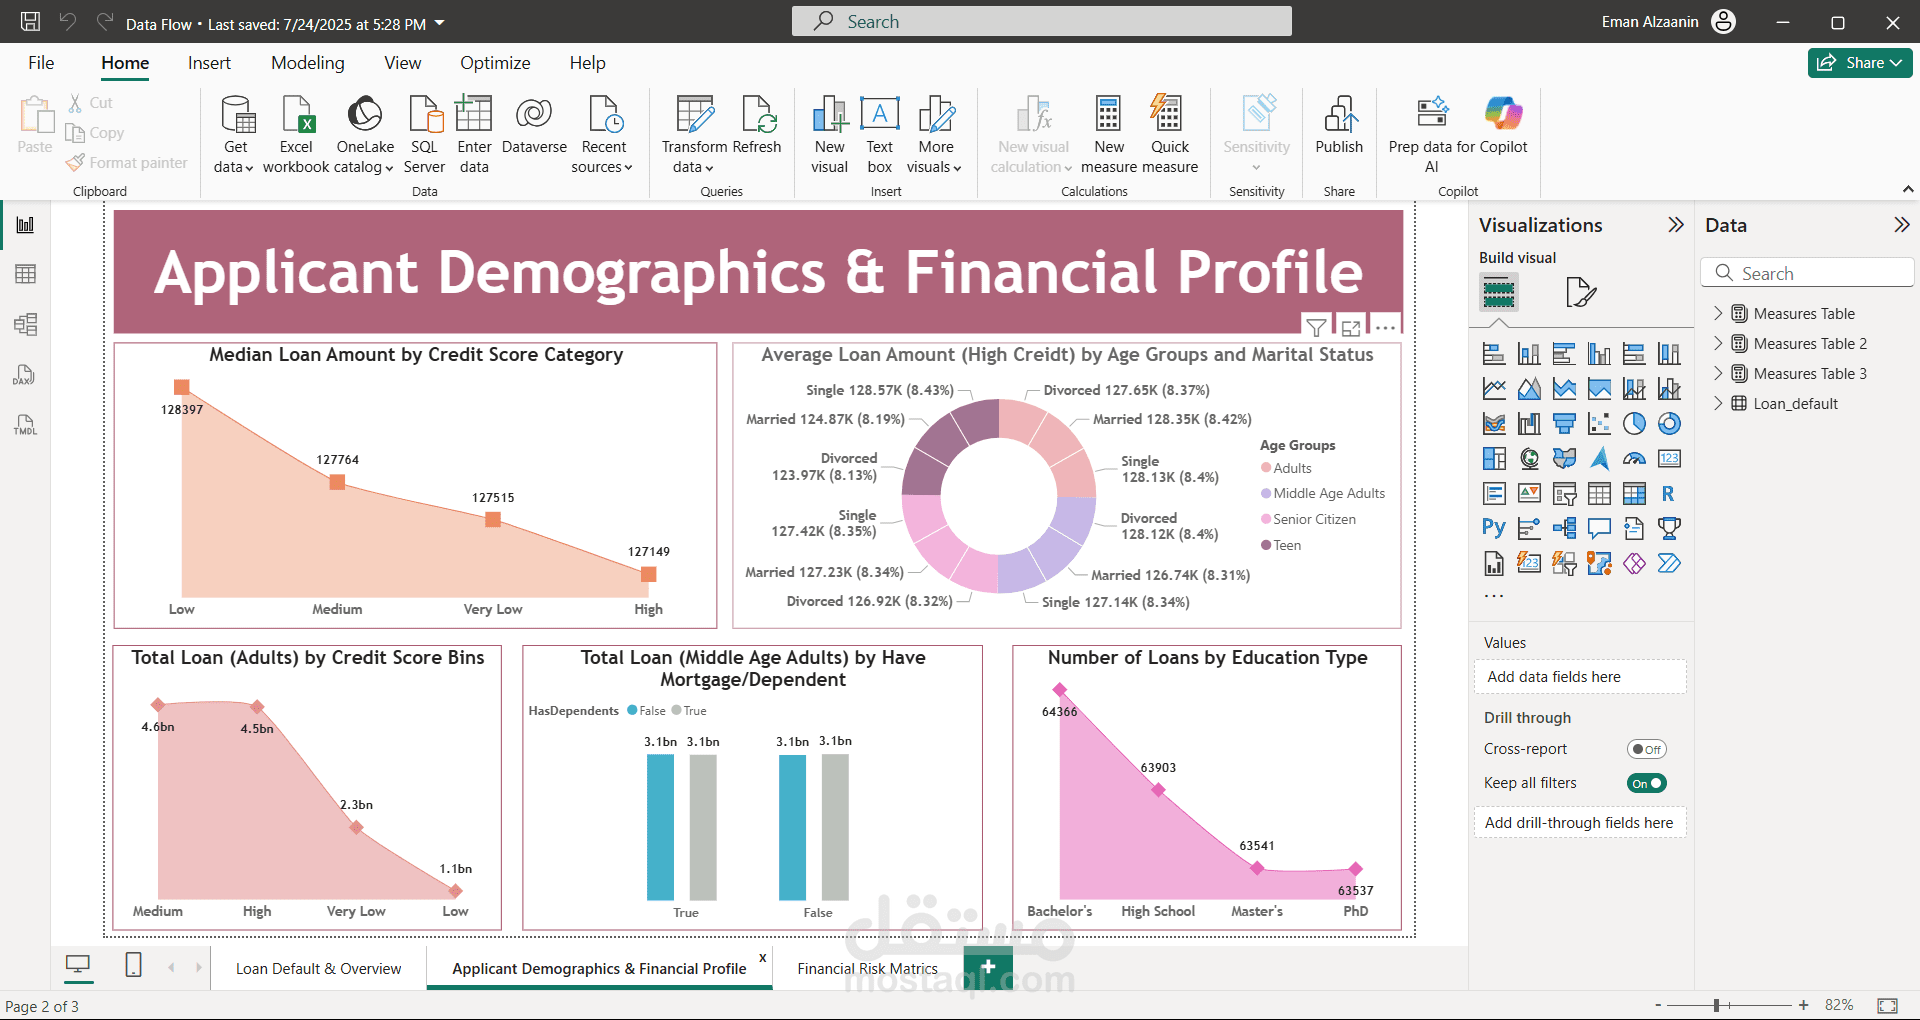Select the Python visual icon
The width and height of the screenshot is (1920, 1020).
coord(1493,528)
